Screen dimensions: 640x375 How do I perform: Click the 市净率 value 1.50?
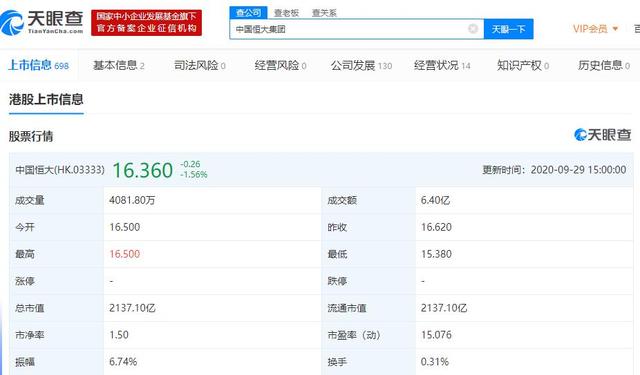point(119,335)
